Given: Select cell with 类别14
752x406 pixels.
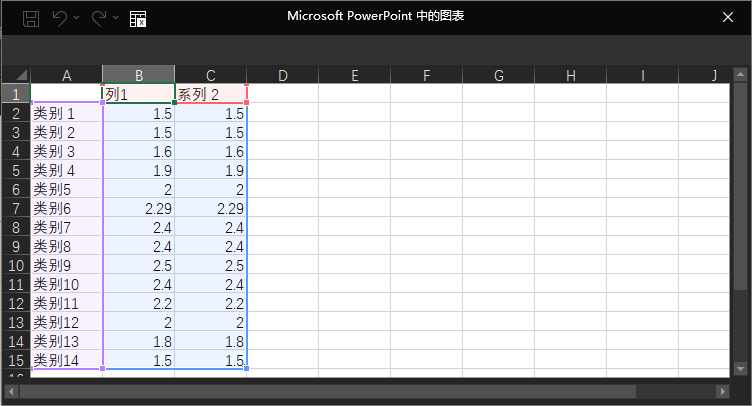Looking at the screenshot, I should click(67, 360).
